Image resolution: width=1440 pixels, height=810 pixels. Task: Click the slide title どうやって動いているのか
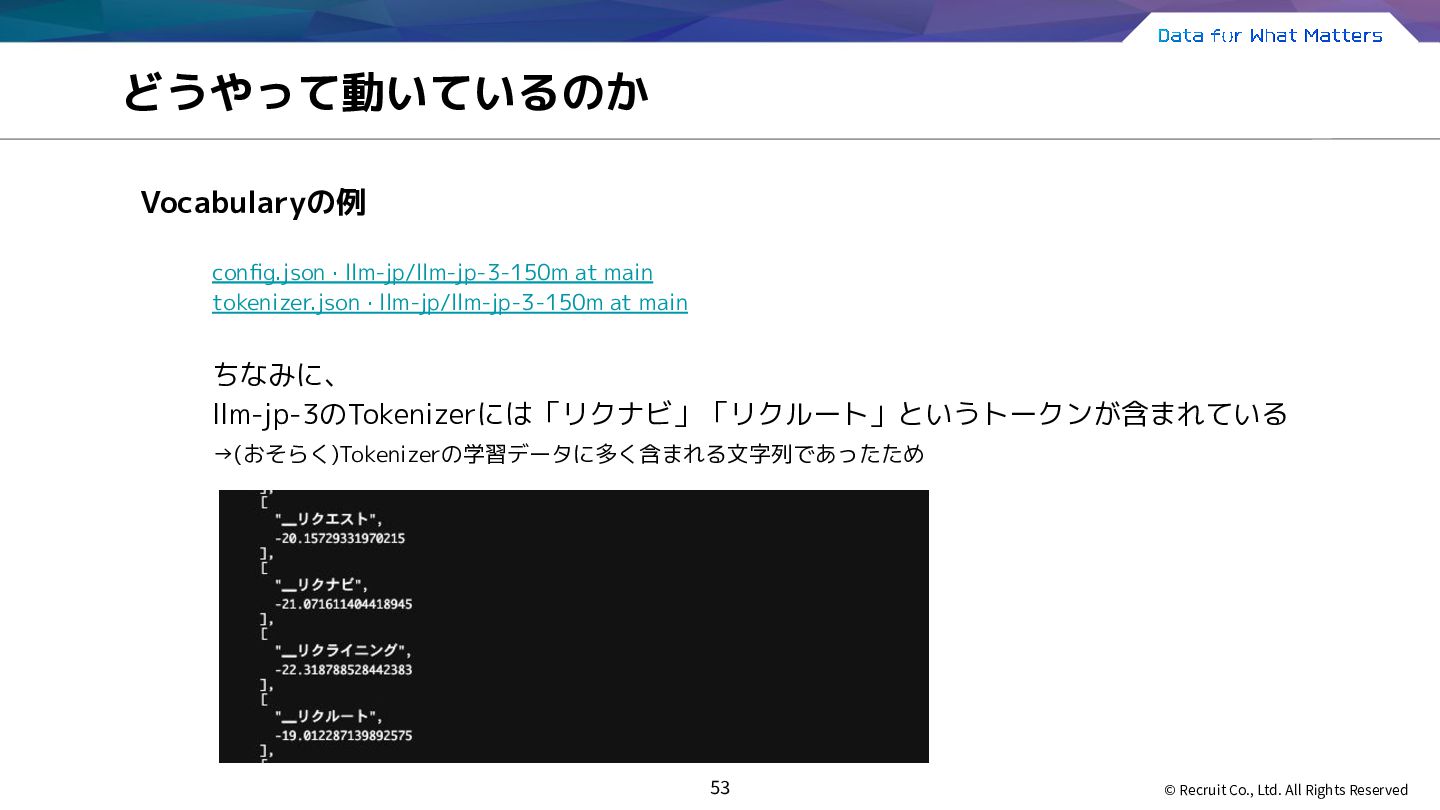(385, 93)
